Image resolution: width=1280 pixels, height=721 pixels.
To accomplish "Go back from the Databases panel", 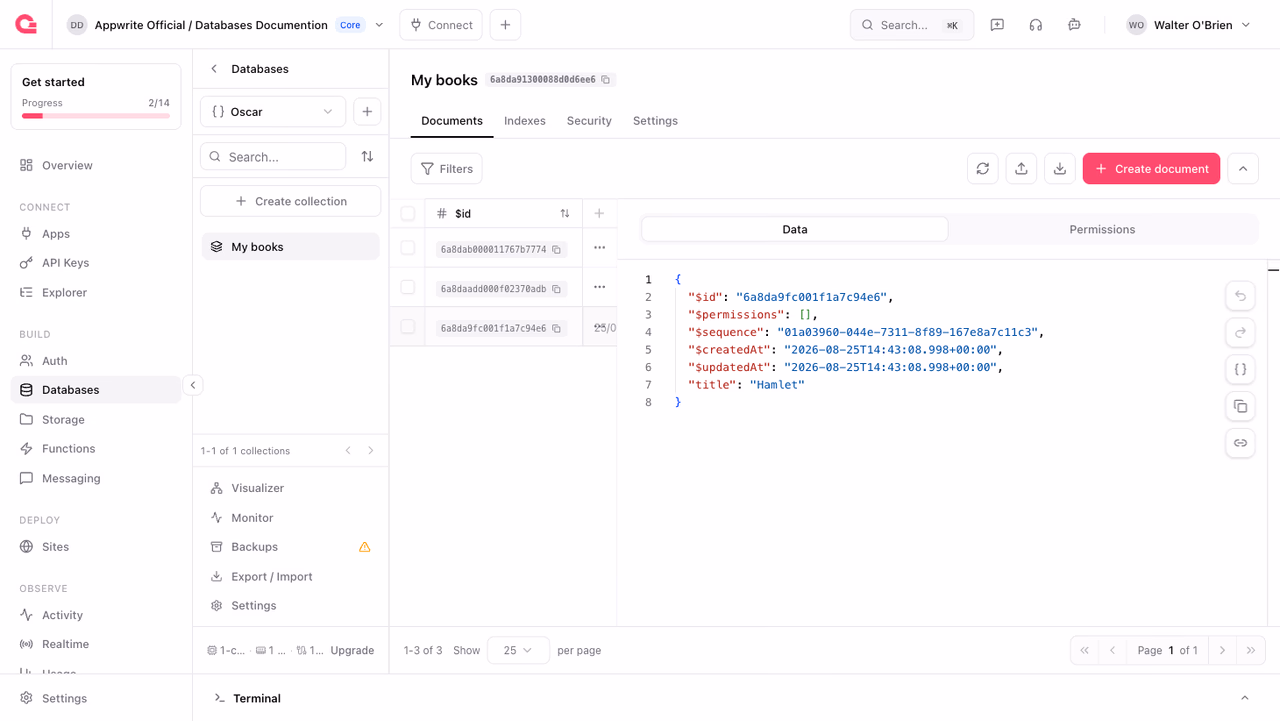I will (214, 69).
